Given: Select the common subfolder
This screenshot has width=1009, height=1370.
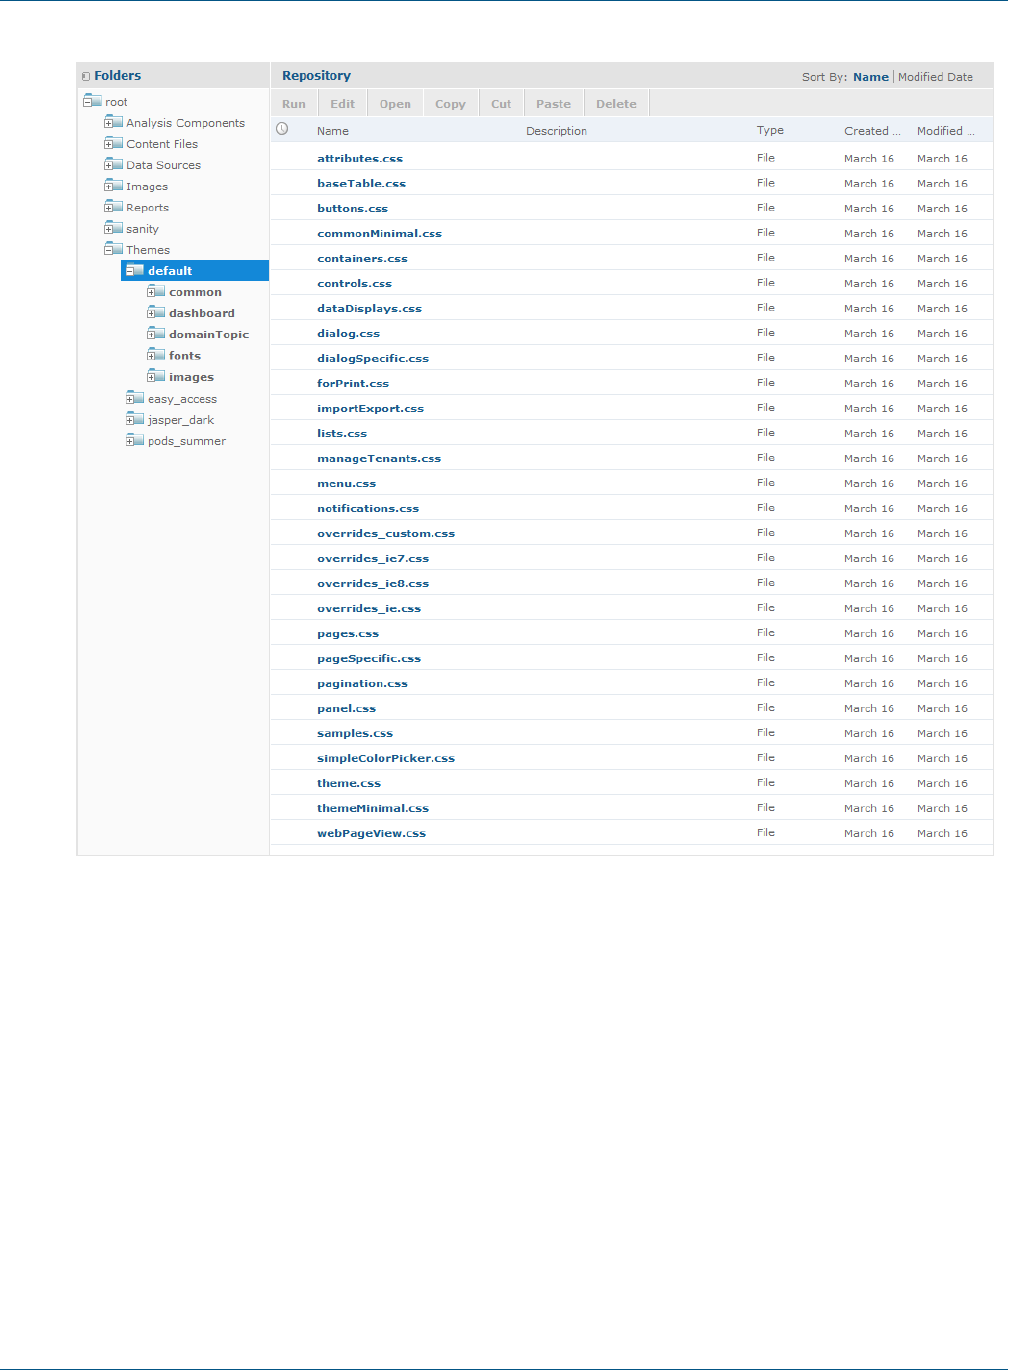Looking at the screenshot, I should tap(195, 292).
